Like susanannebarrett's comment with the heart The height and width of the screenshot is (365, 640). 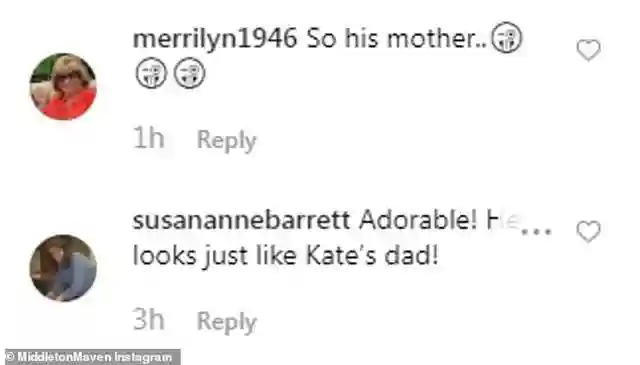coord(588,231)
